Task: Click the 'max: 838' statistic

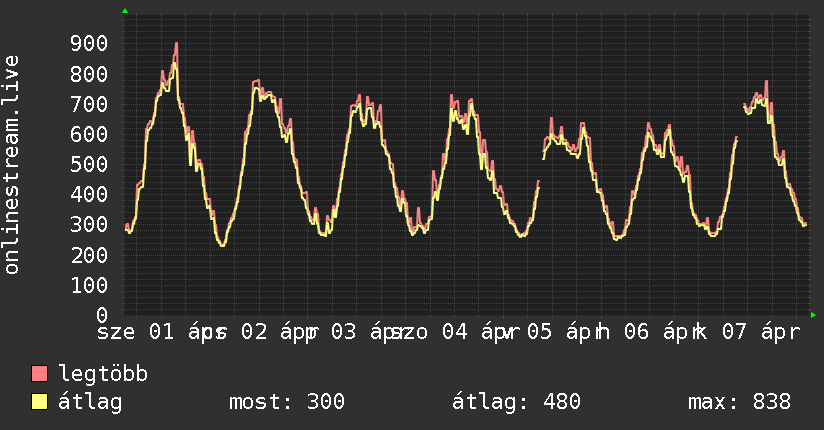Action: (x=739, y=403)
